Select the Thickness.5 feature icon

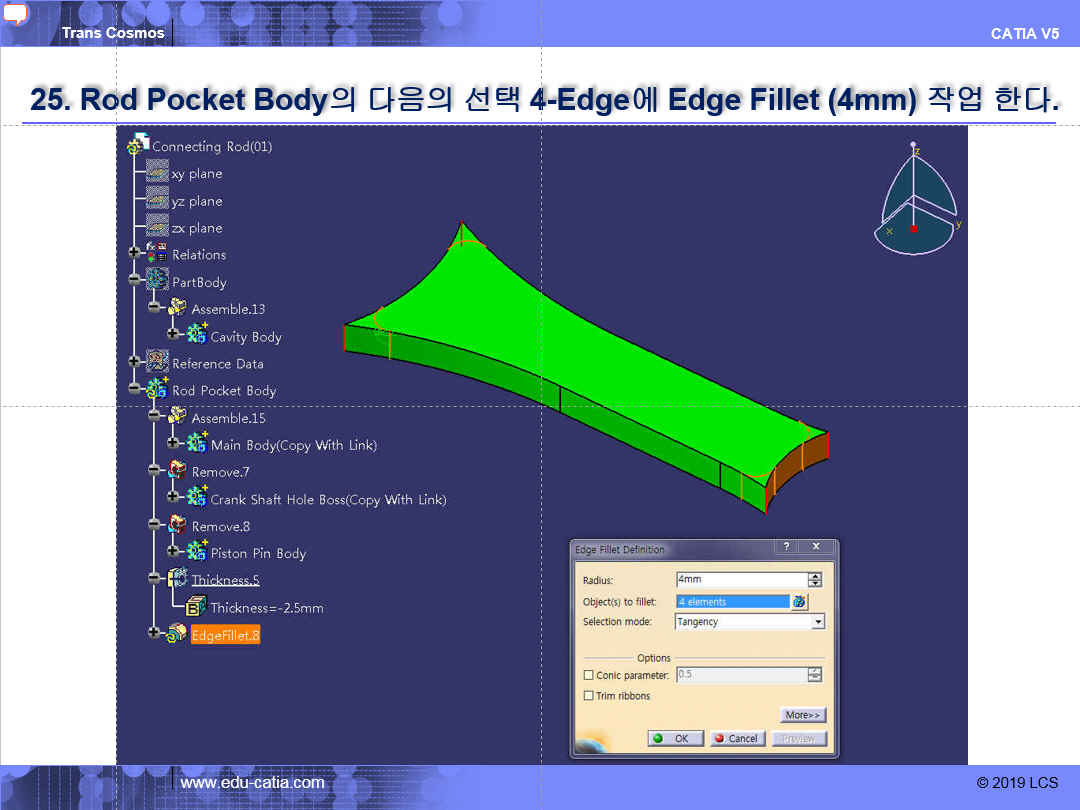pyautogui.click(x=177, y=579)
